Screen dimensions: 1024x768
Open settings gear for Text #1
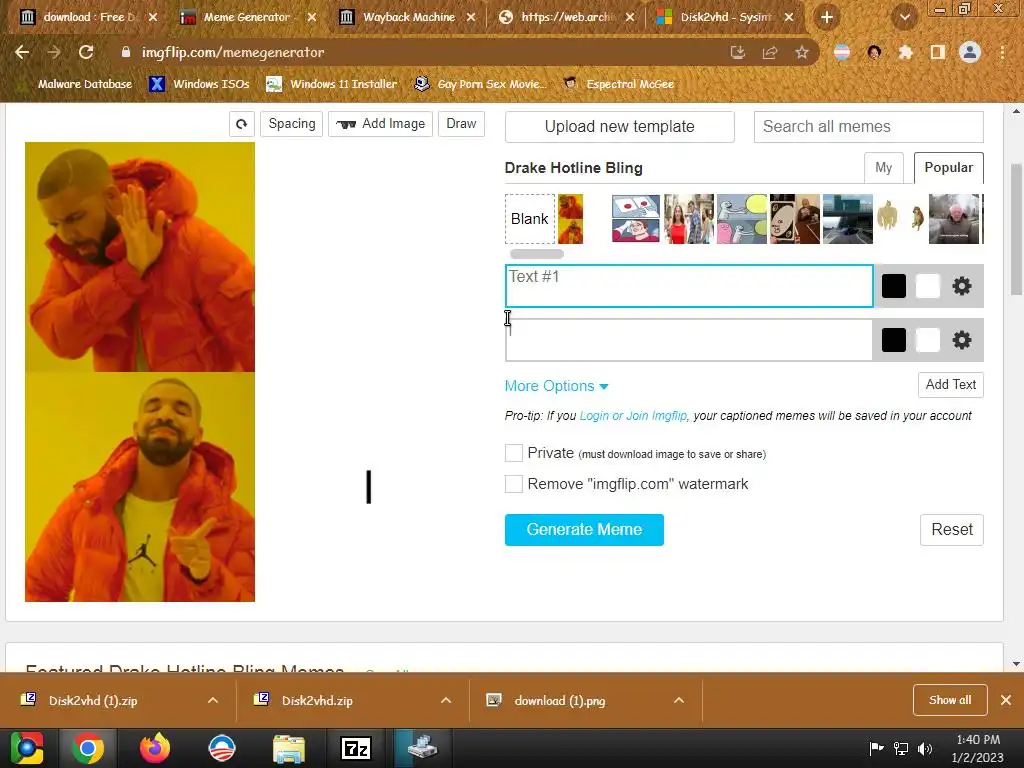[x=961, y=286]
